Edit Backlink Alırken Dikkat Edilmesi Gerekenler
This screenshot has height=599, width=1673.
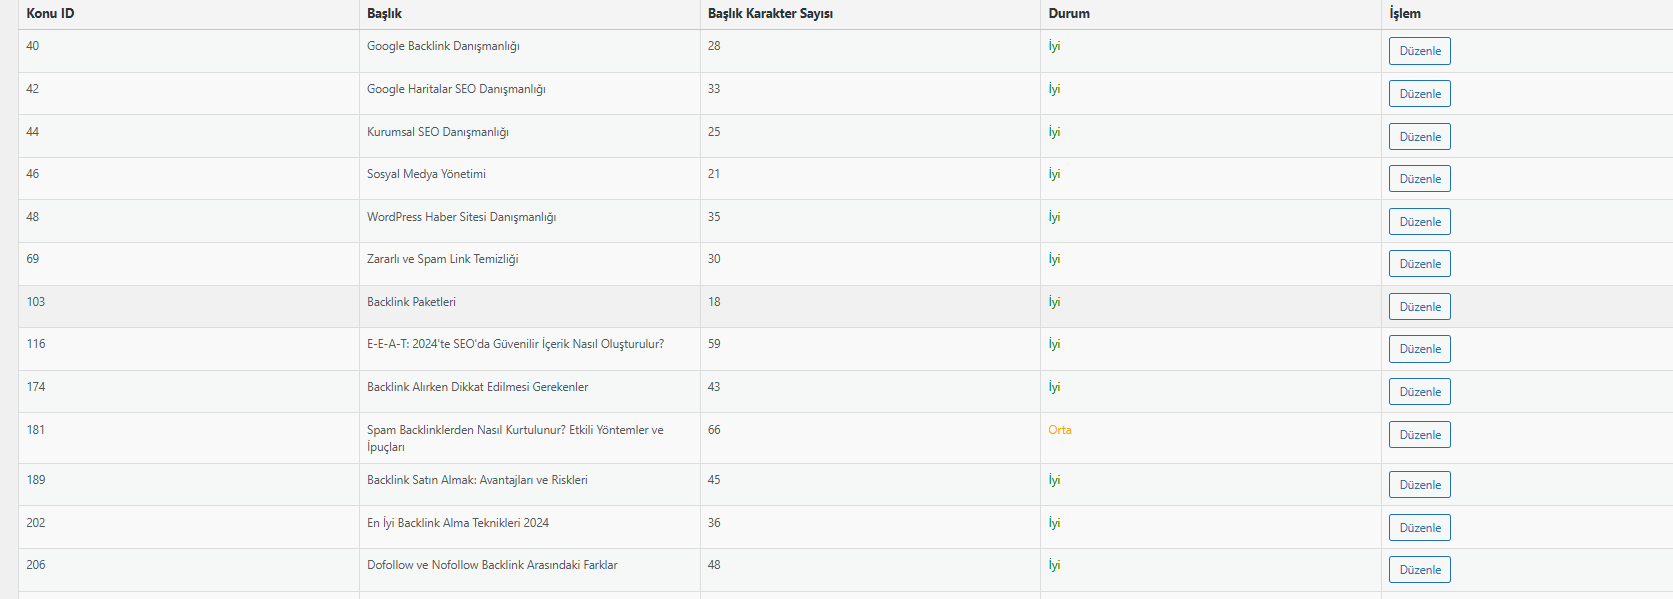point(1419,392)
